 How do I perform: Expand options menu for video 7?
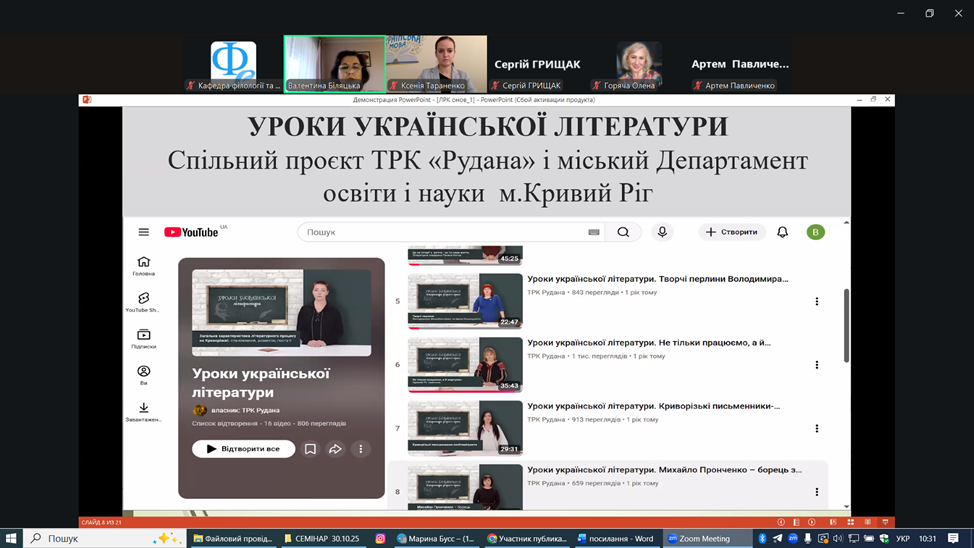tap(817, 428)
